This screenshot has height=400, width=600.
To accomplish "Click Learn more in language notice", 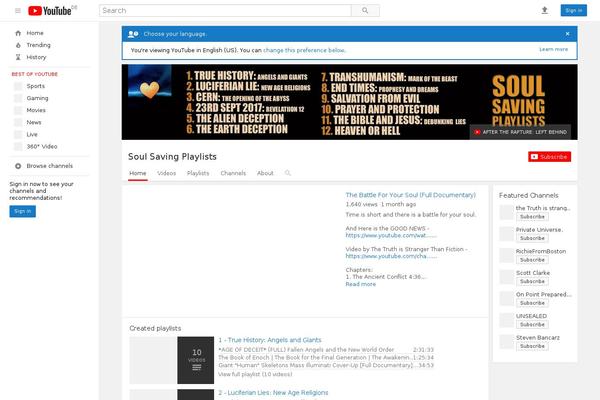I will click(553, 49).
